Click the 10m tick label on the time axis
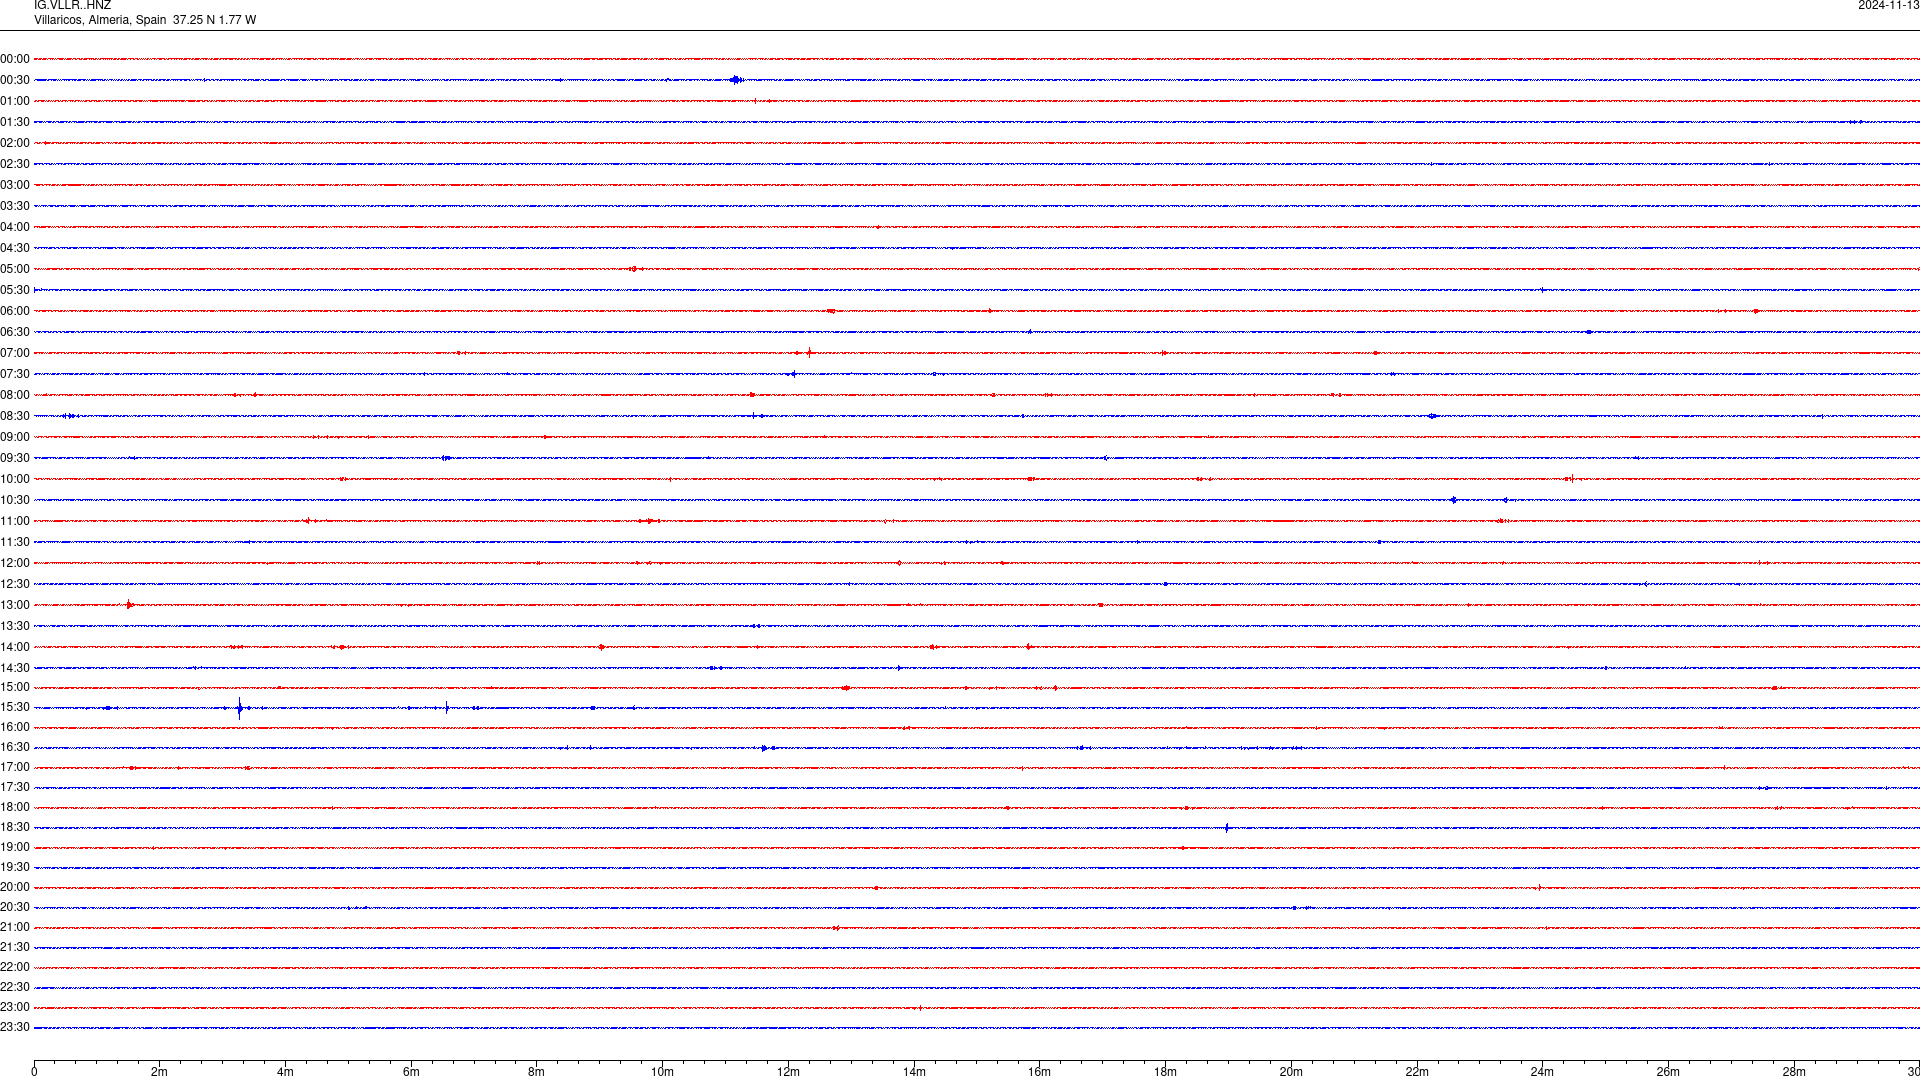Viewport: 1920px width, 1080px height. click(x=662, y=1072)
